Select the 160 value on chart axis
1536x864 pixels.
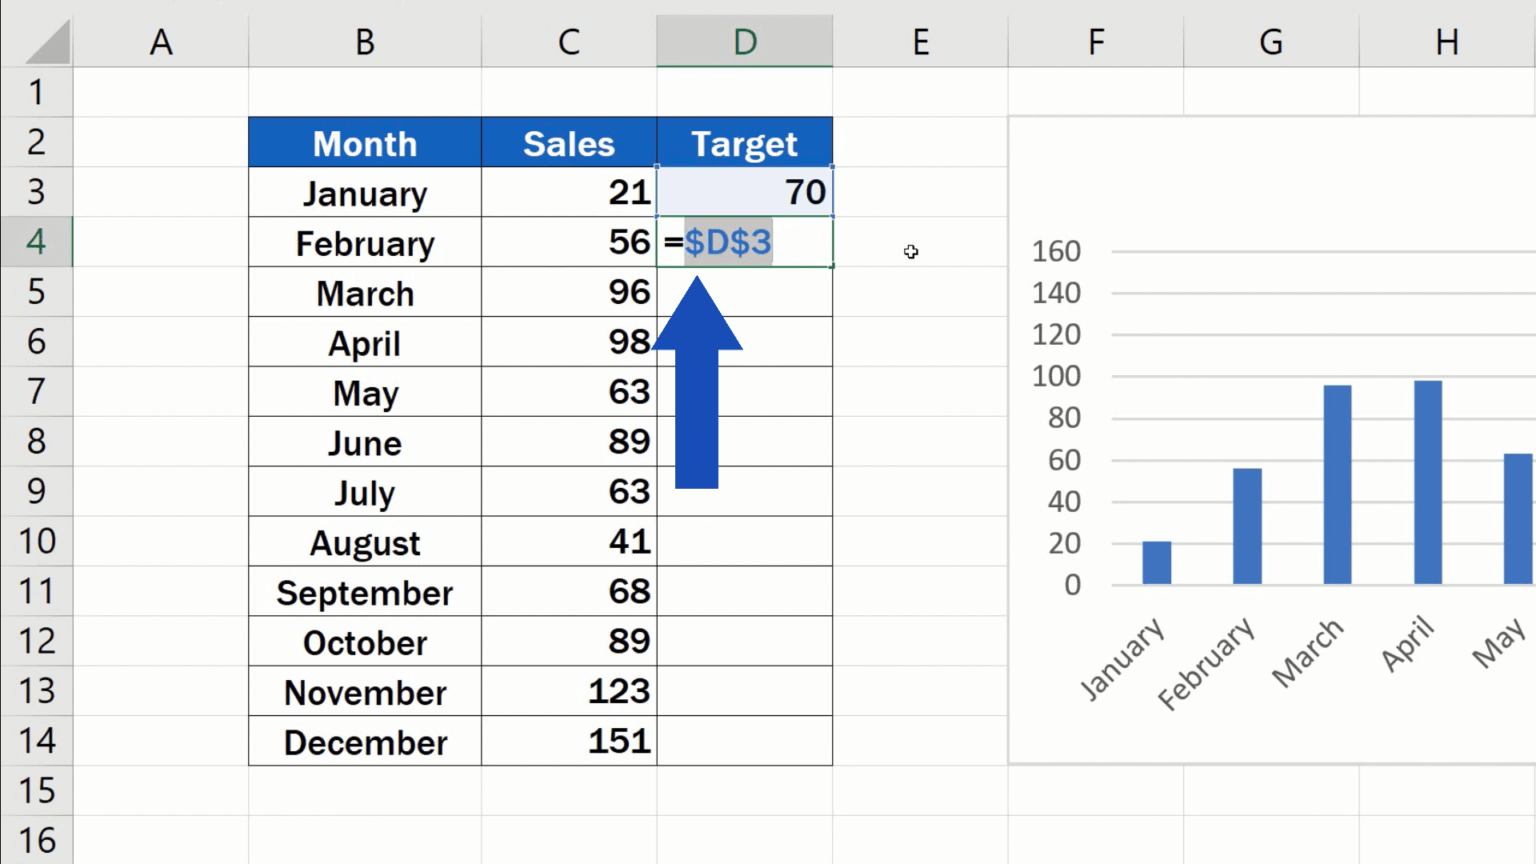click(1055, 251)
